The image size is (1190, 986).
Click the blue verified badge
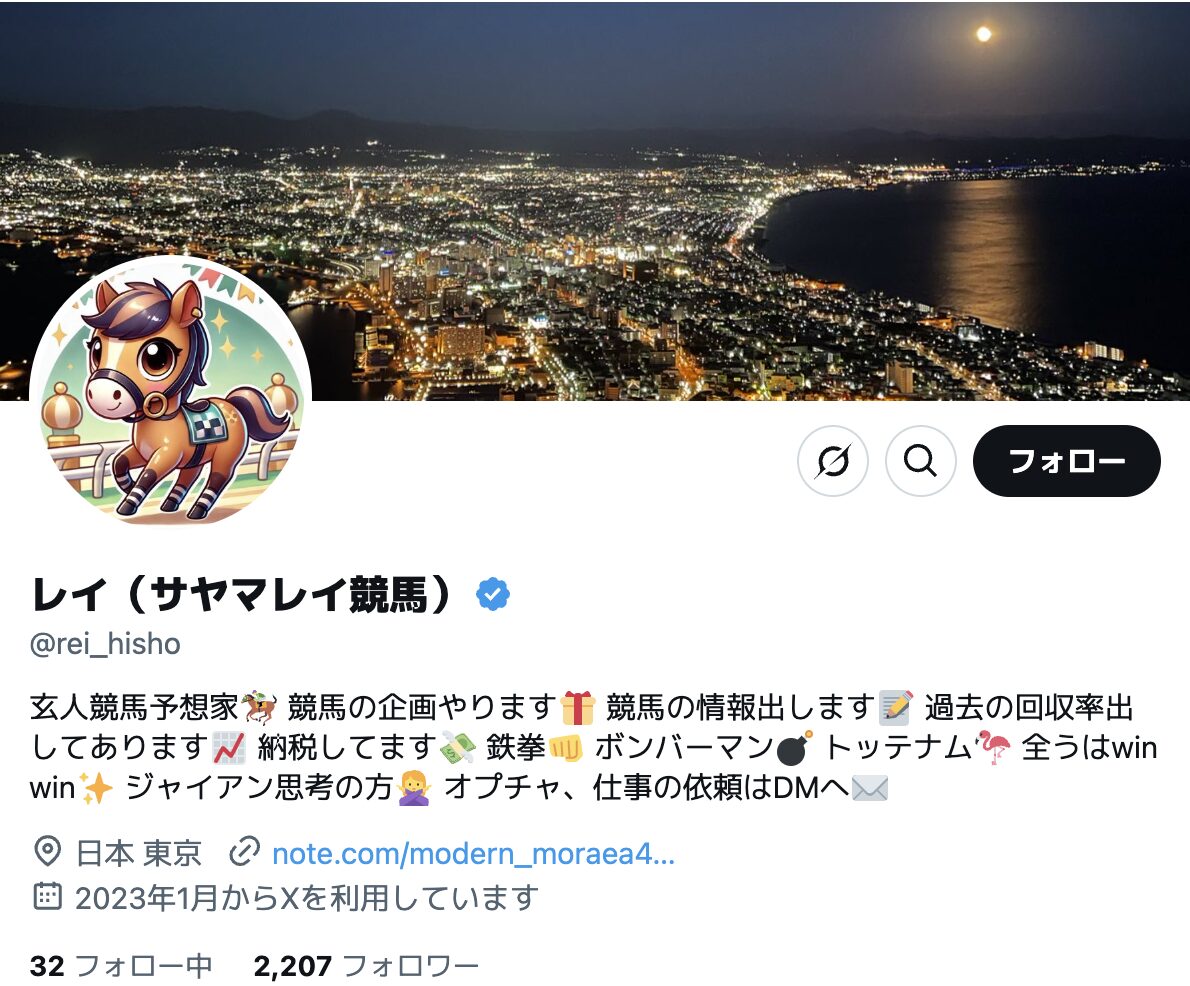click(x=493, y=594)
